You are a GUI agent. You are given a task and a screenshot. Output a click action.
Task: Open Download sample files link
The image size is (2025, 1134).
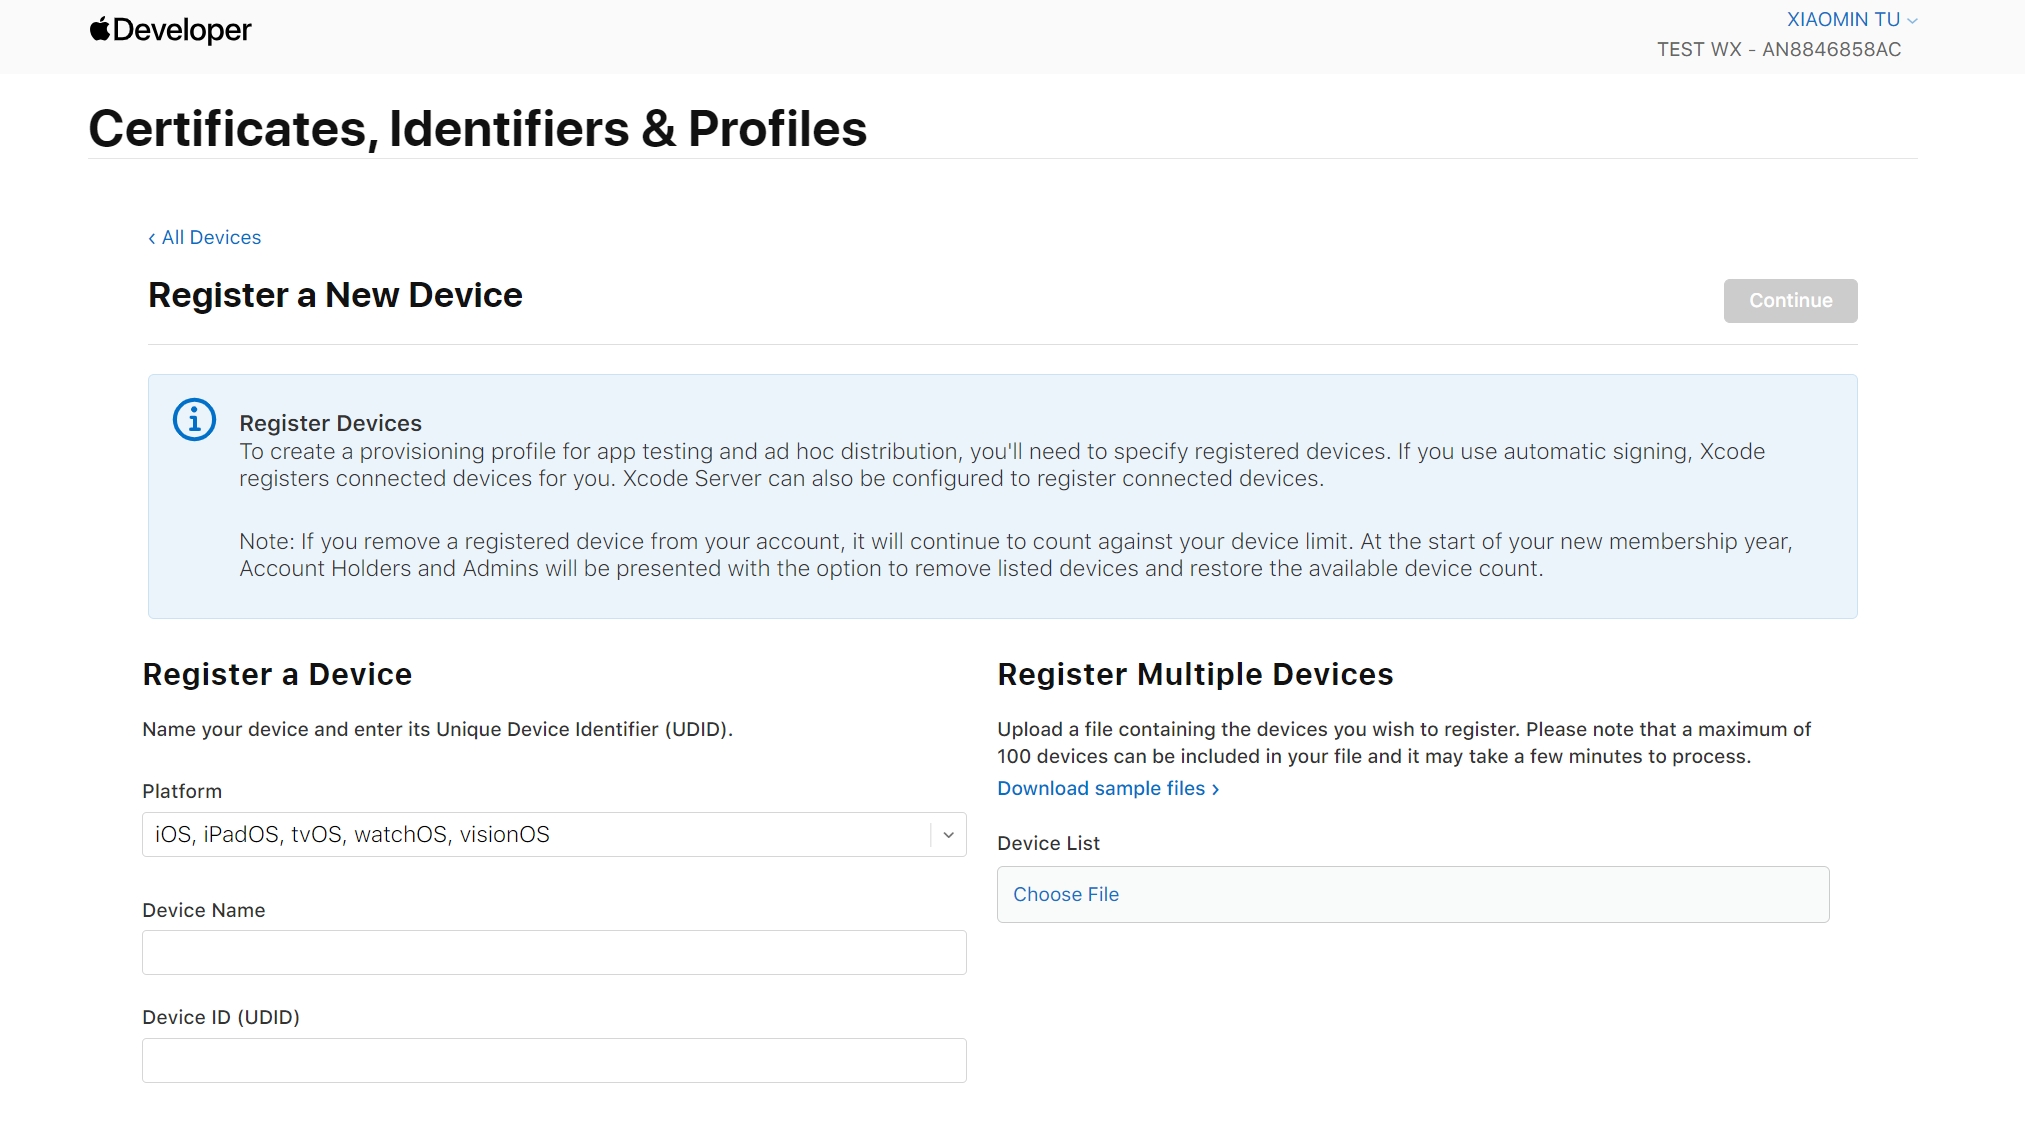(x=1108, y=788)
